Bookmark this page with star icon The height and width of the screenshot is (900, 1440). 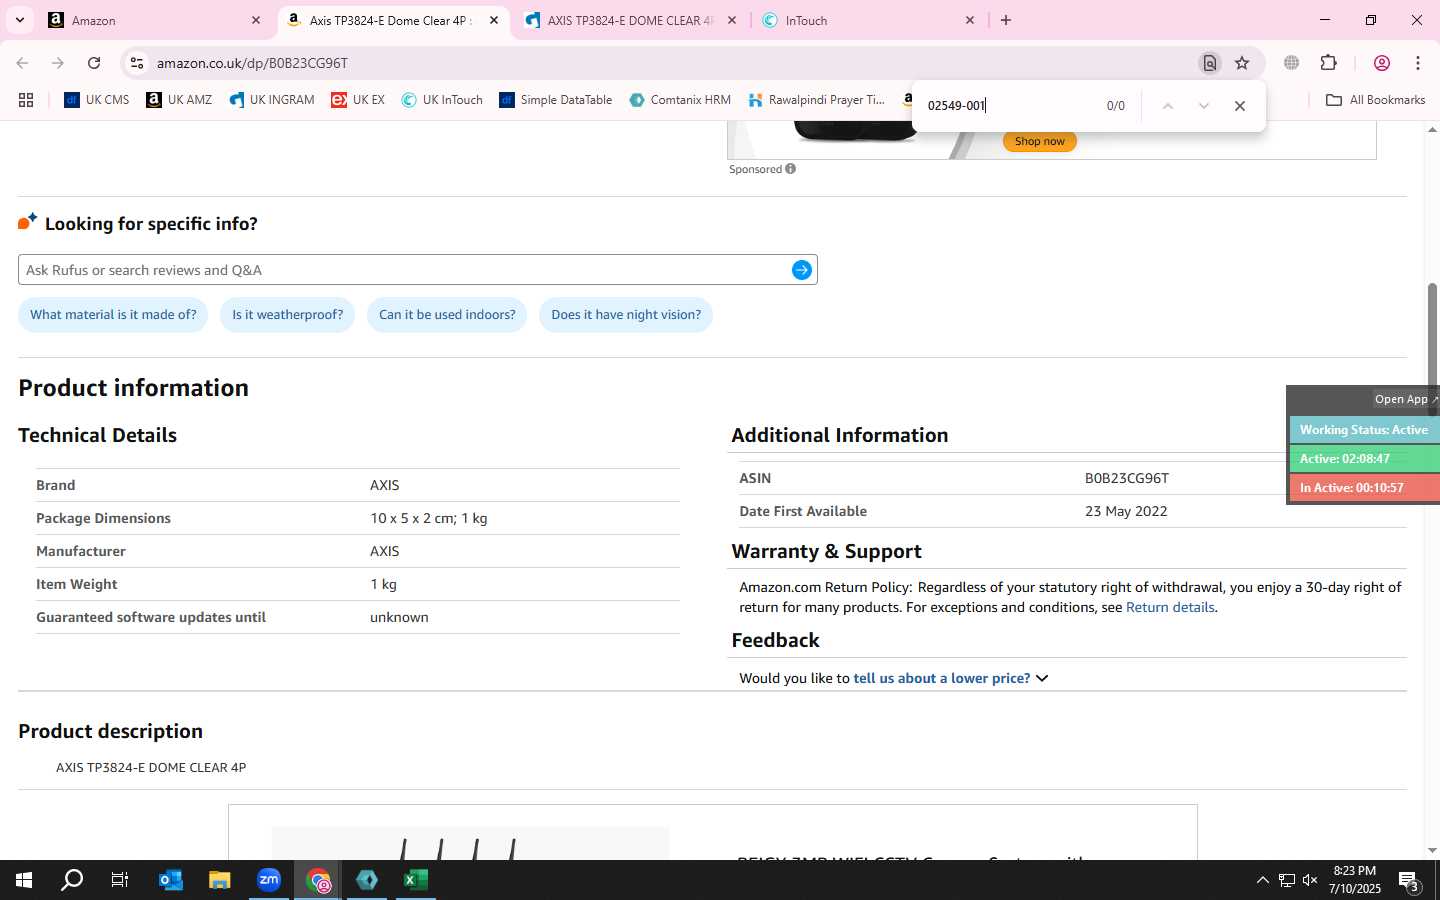pyautogui.click(x=1242, y=63)
